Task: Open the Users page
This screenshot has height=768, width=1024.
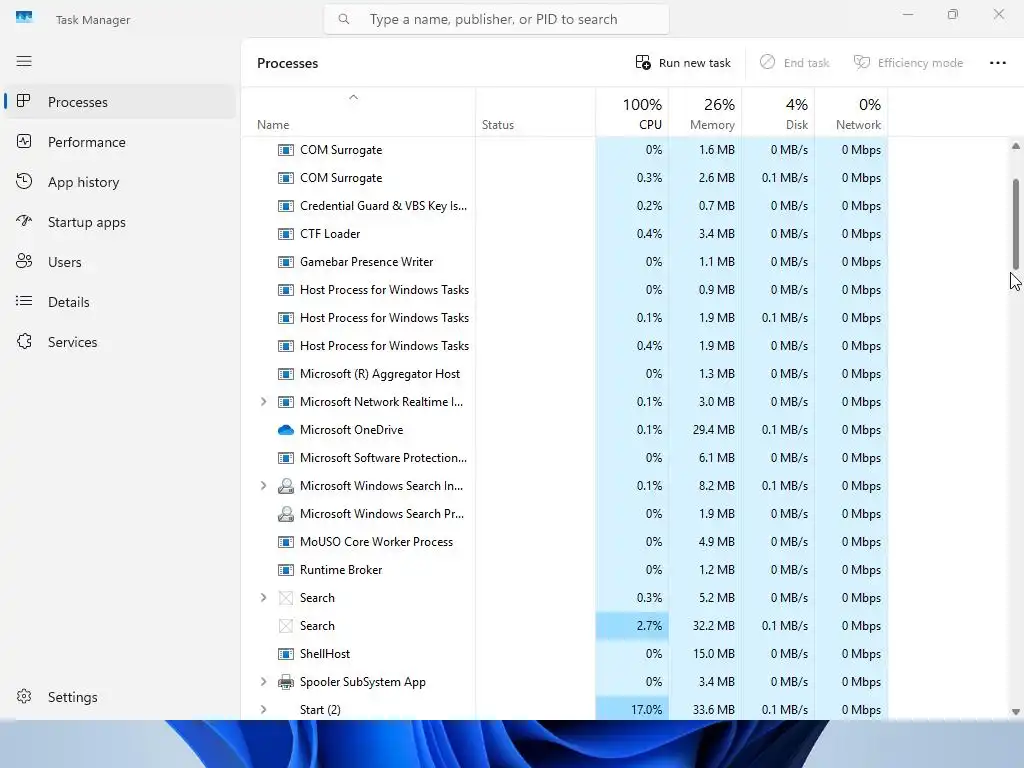Action: pyautogui.click(x=120, y=262)
